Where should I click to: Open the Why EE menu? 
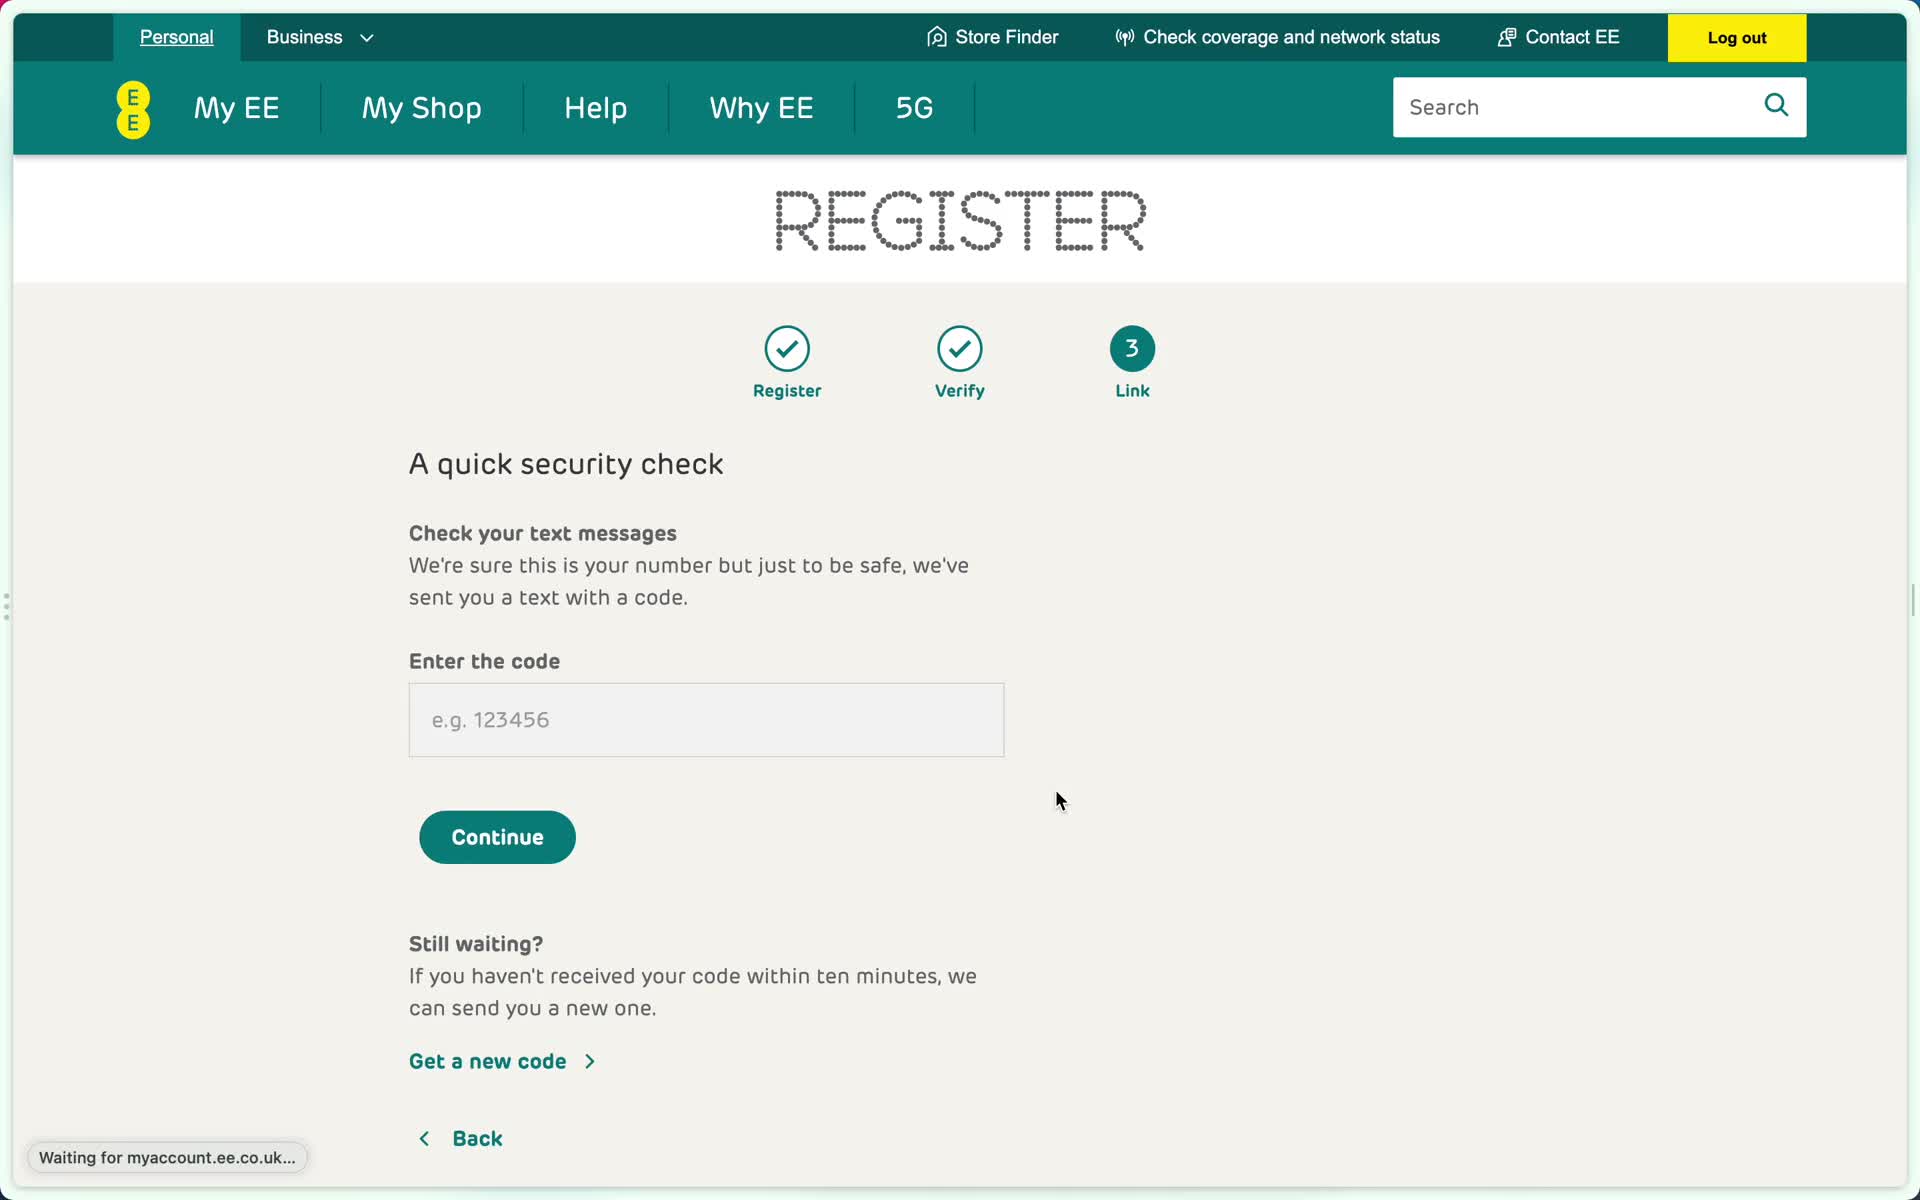click(762, 108)
